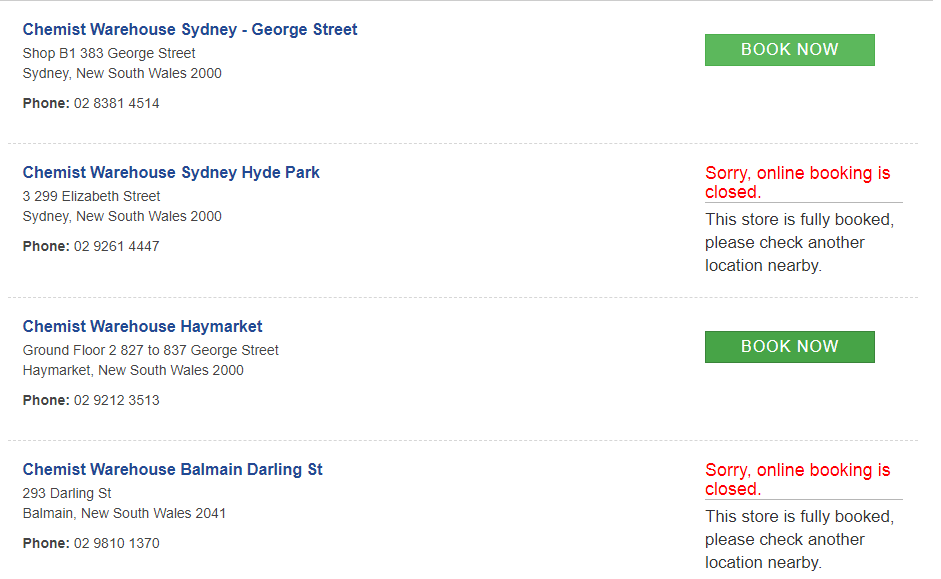Image resolution: width=941 pixels, height=579 pixels.
Task: Click the 3 299 Elizabeth Street address
Action: pos(91,197)
